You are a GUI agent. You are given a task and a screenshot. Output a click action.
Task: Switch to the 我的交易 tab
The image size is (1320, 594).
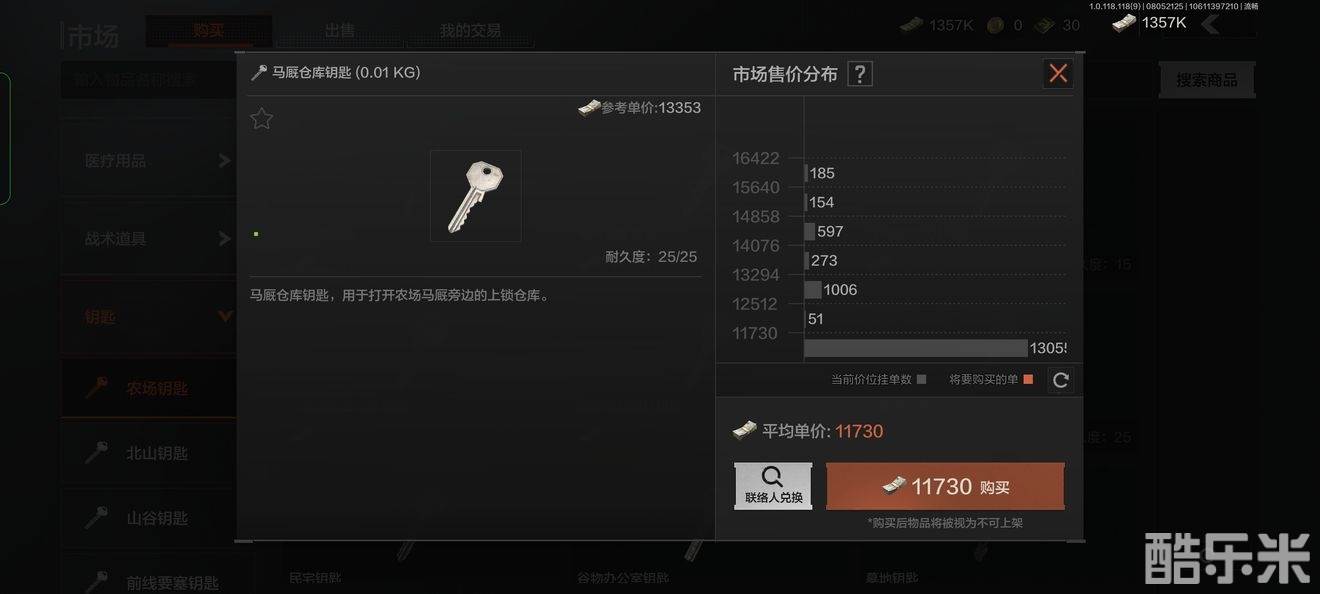(x=470, y=31)
